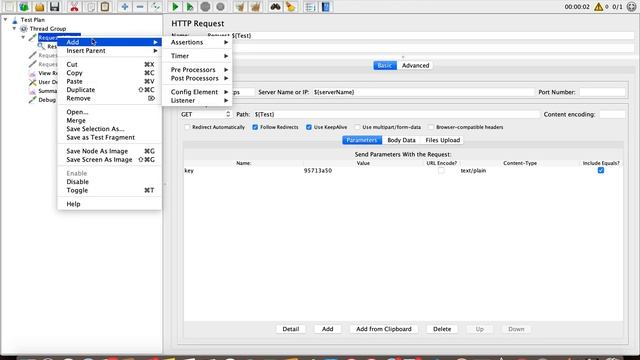Click the Add parameter button
This screenshot has height=360, width=640.
[x=327, y=329]
